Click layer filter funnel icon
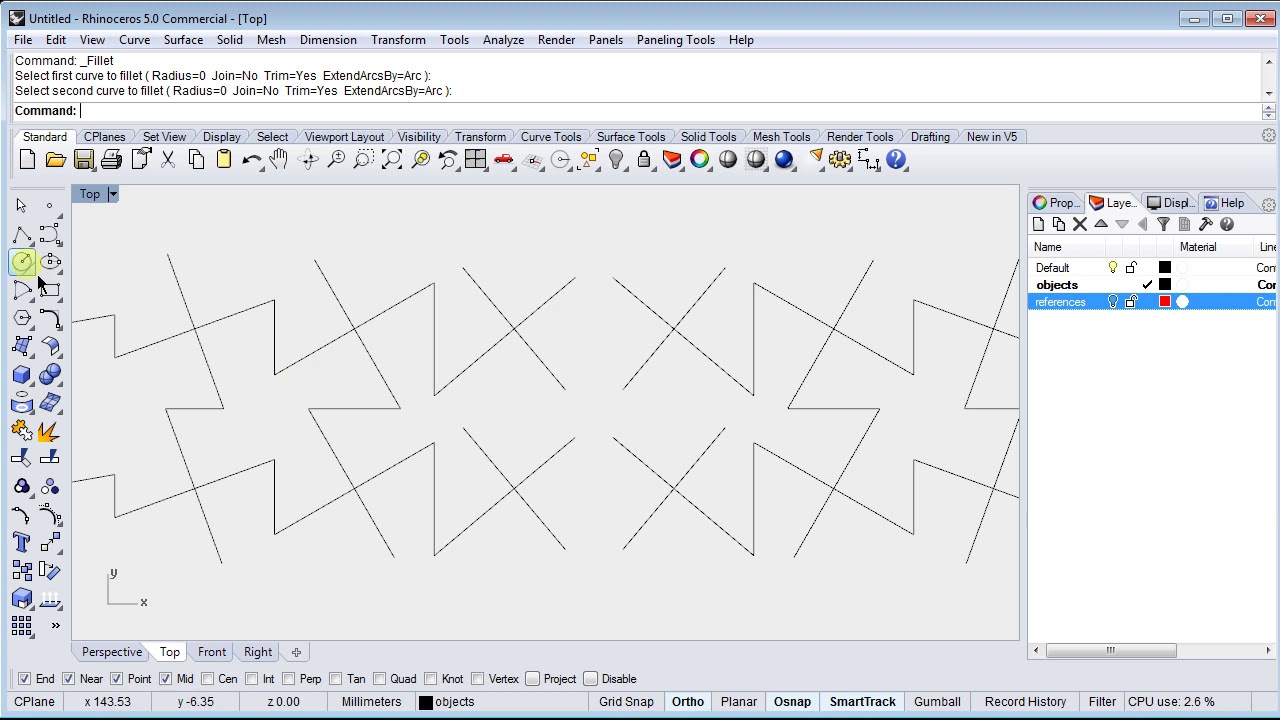 click(1163, 224)
